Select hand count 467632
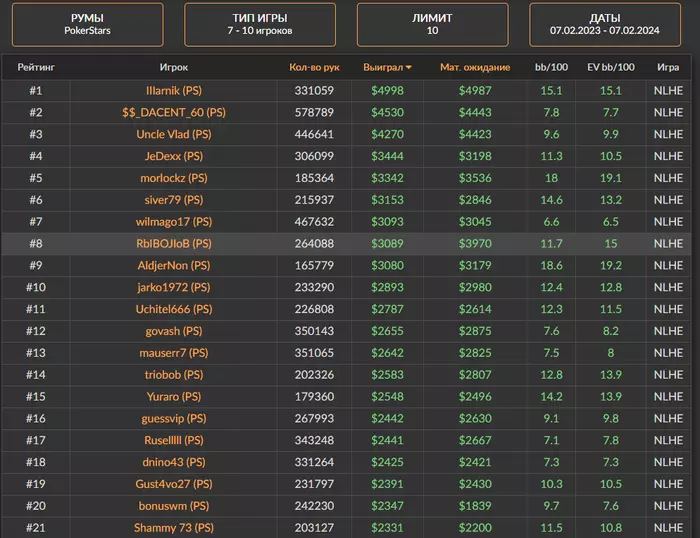Image resolution: width=700 pixels, height=538 pixels. (314, 222)
